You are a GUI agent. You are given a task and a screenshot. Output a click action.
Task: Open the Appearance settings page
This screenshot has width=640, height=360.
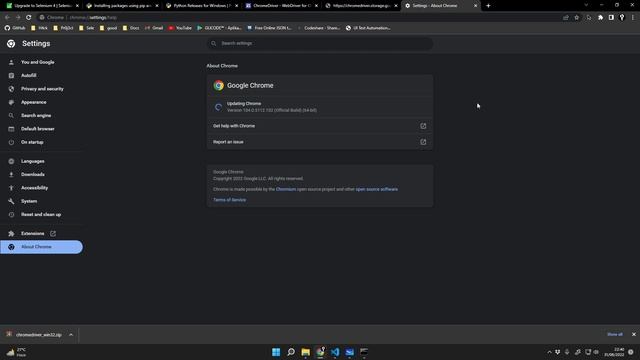[33, 102]
